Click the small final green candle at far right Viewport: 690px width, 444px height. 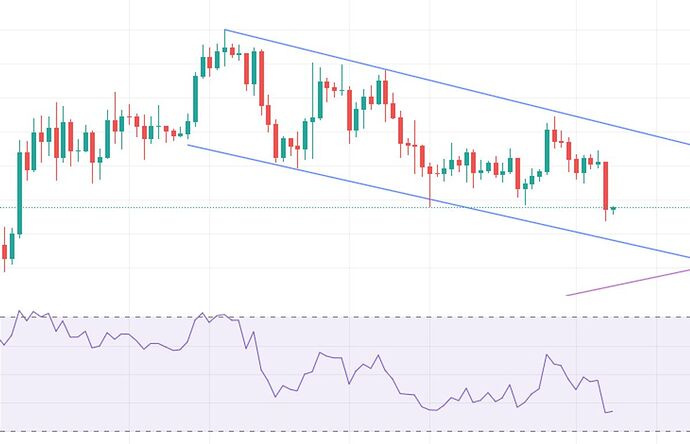tap(613, 209)
